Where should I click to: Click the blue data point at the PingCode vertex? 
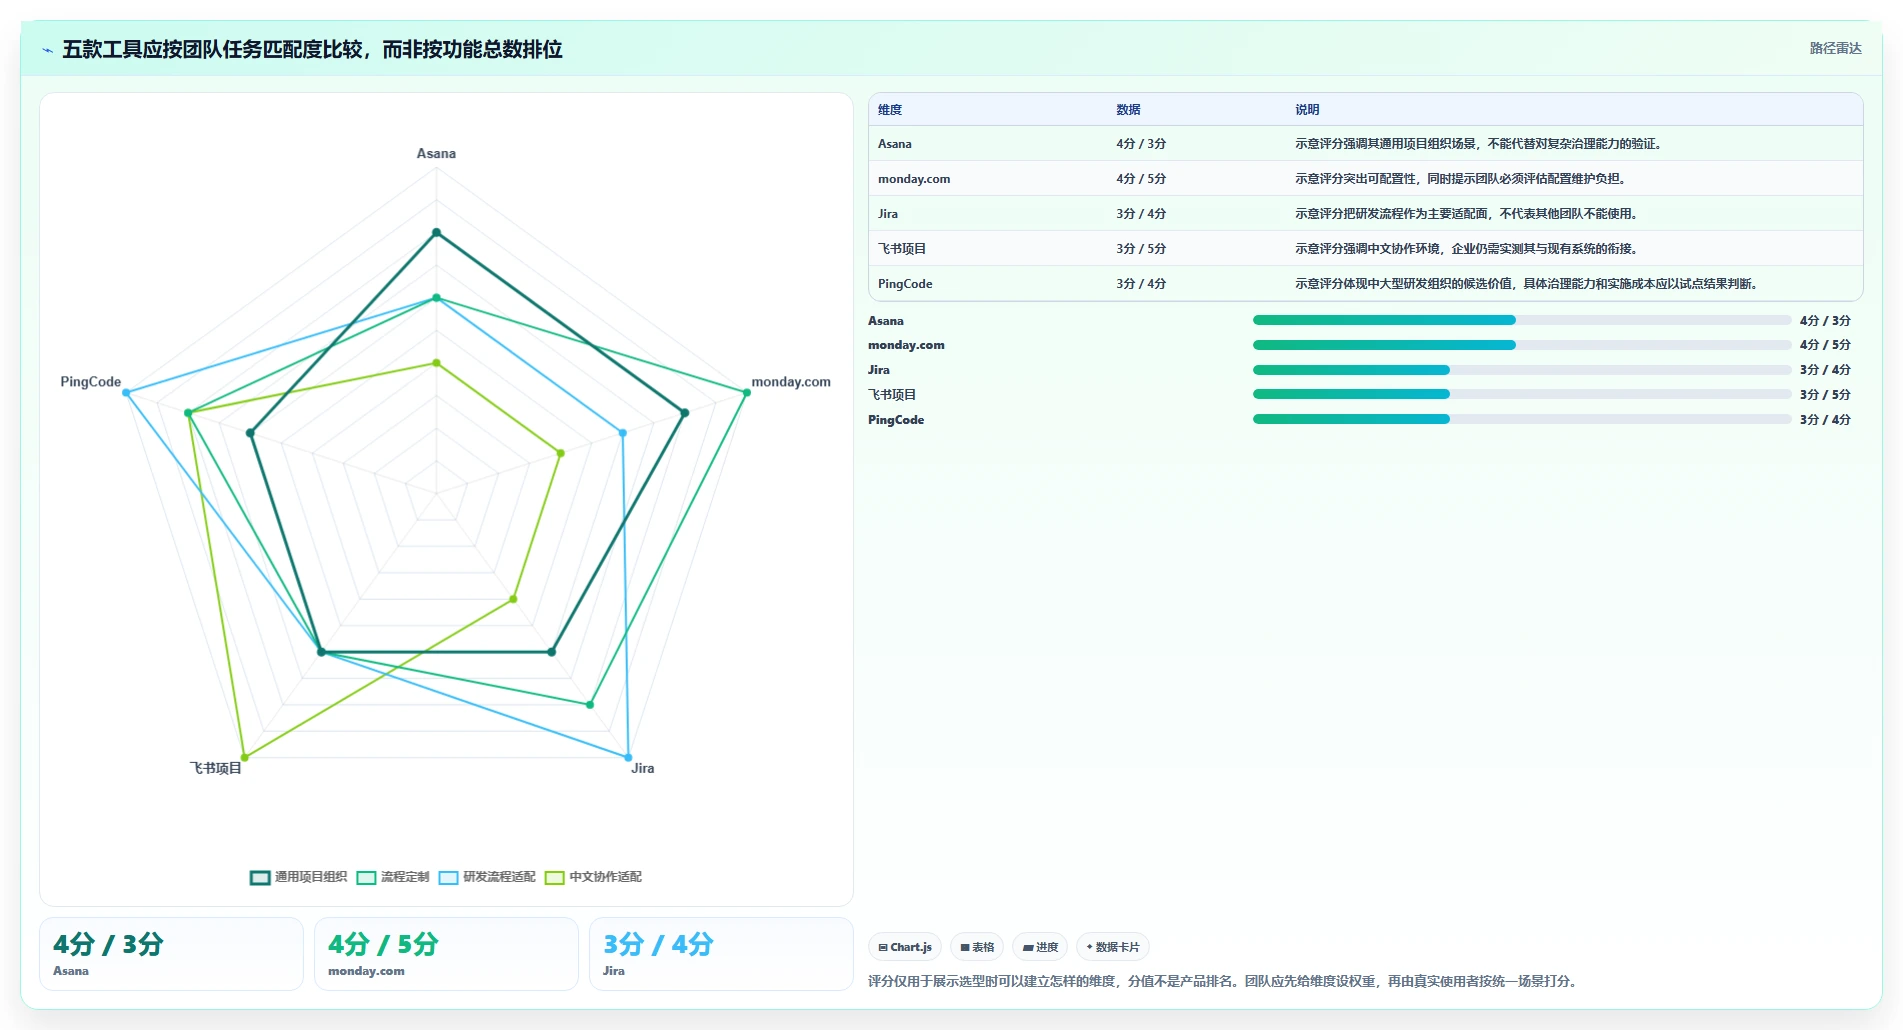pos(126,392)
